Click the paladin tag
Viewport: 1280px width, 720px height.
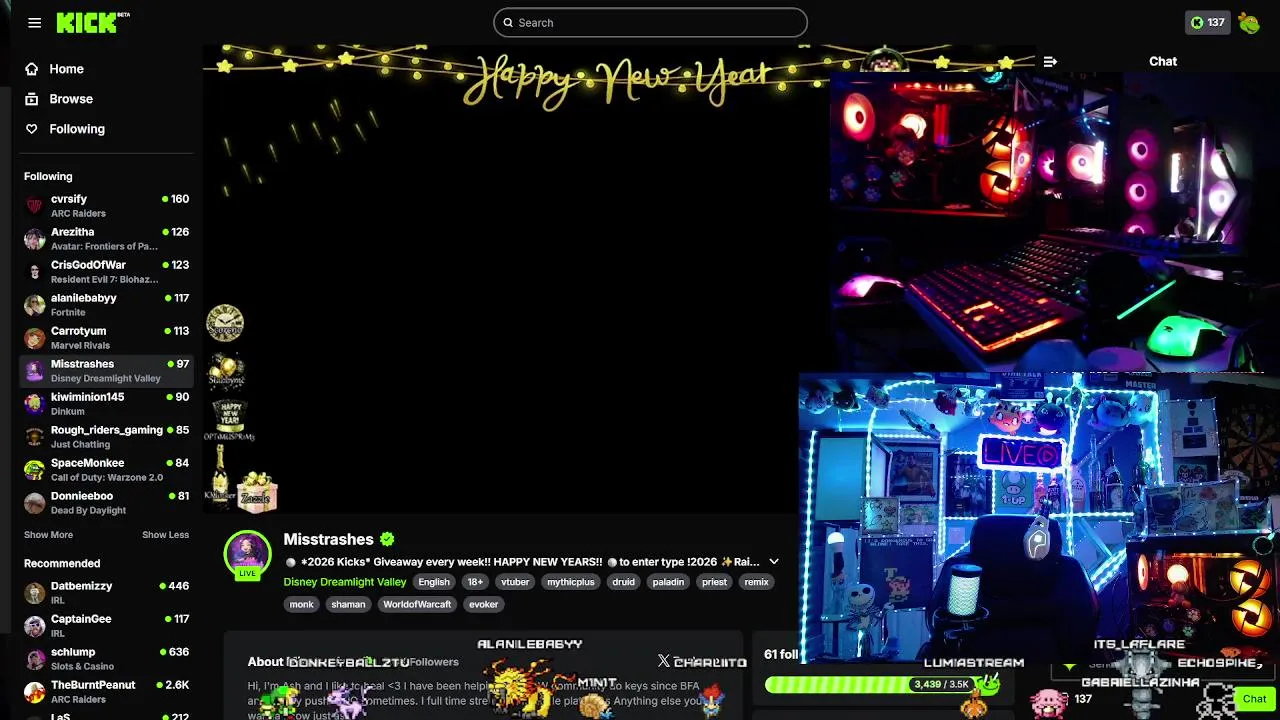coord(668,582)
